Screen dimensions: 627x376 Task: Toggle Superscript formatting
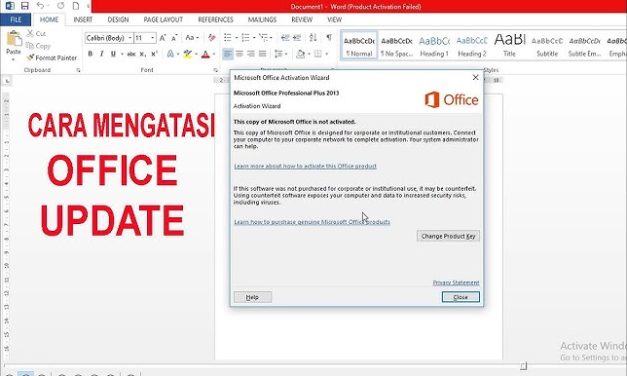(x=154, y=54)
